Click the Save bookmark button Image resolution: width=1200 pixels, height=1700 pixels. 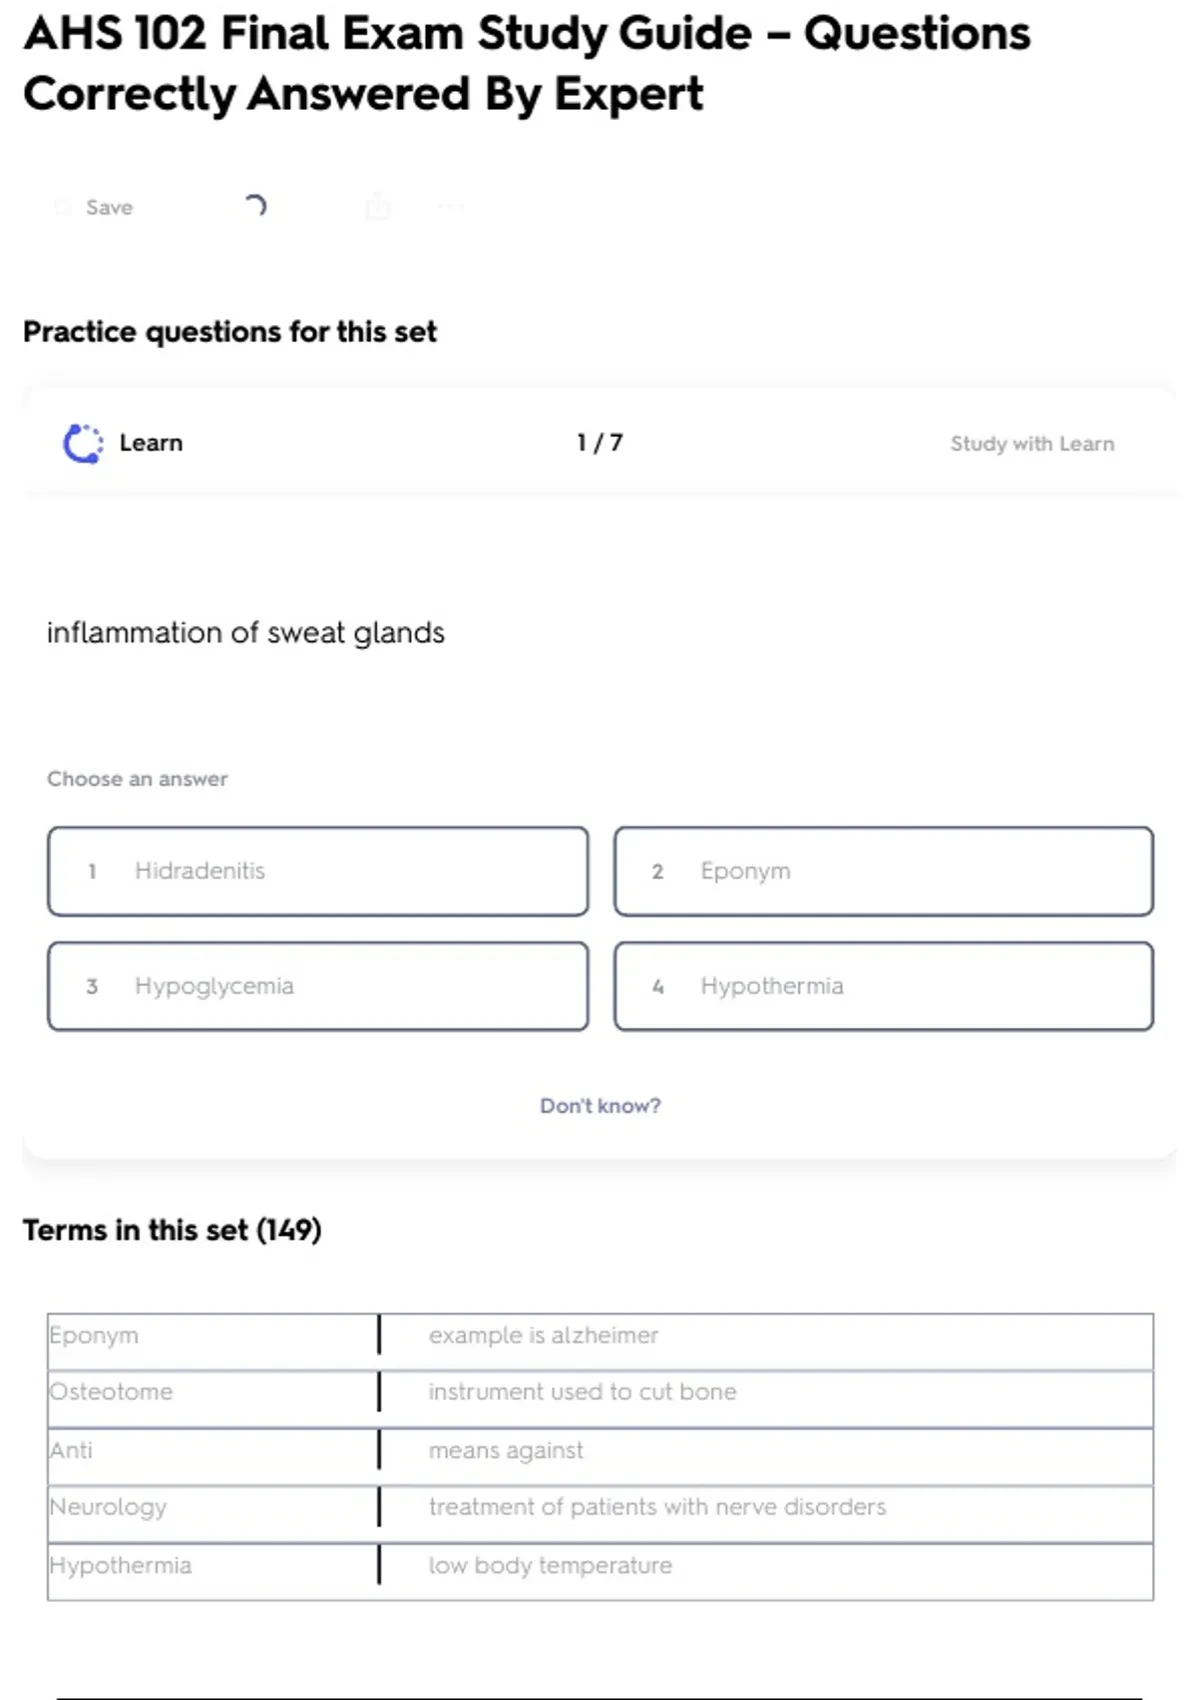96,207
